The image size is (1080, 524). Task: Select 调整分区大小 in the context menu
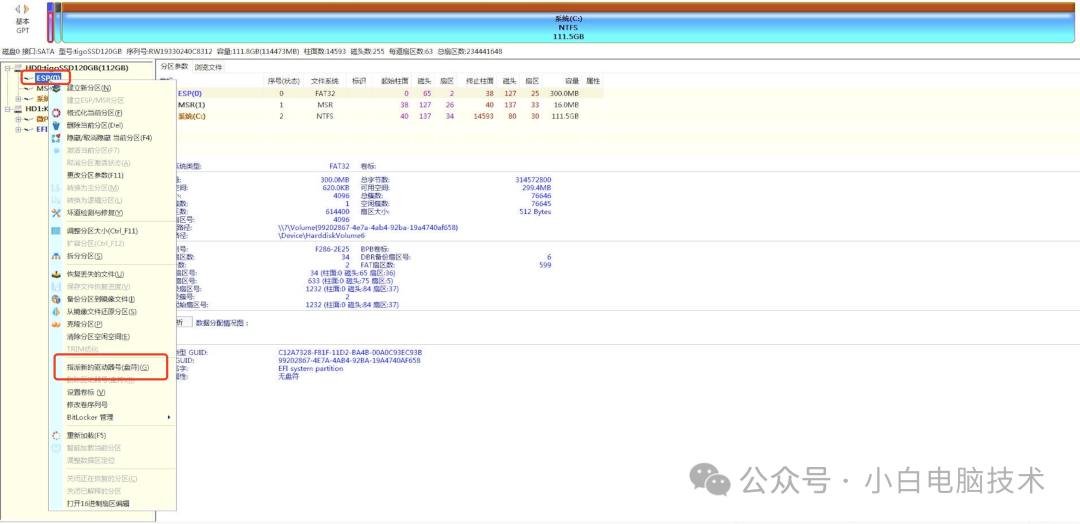click(x=101, y=231)
